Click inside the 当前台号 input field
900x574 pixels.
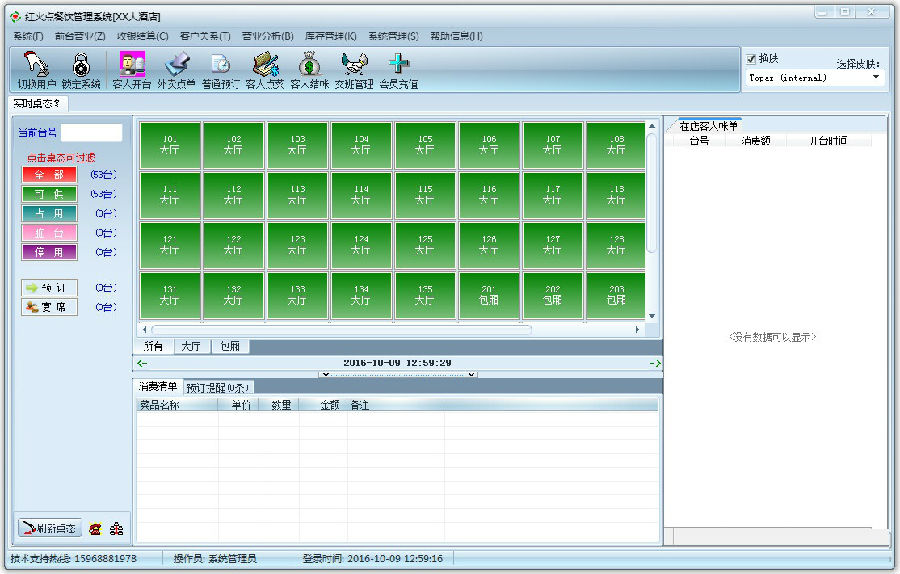91,133
